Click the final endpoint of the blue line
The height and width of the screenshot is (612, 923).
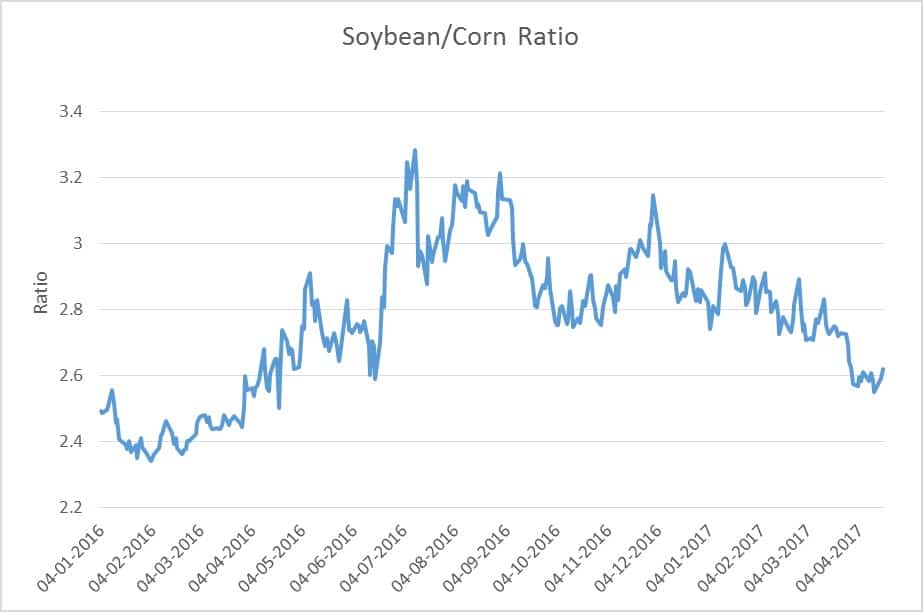point(883,369)
